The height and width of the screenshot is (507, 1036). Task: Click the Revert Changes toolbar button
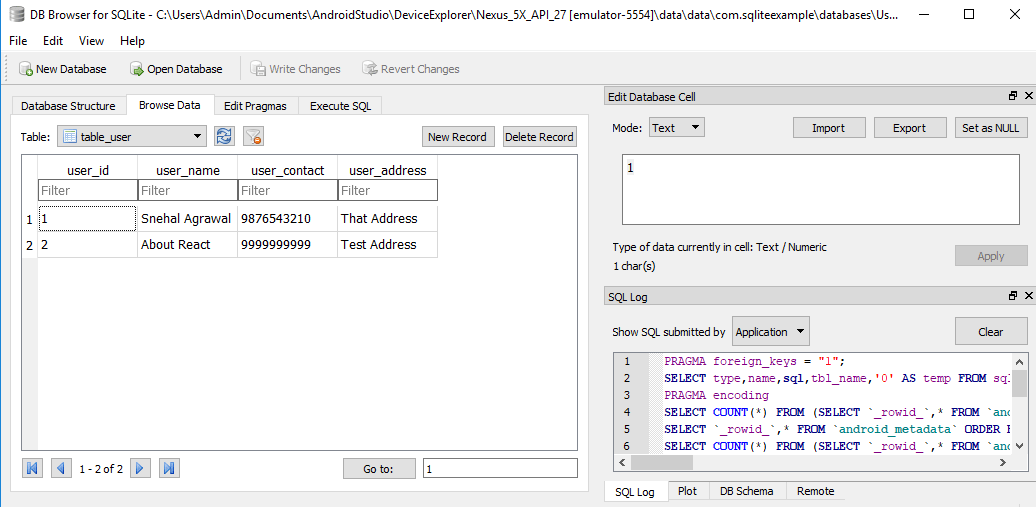[x=410, y=69]
